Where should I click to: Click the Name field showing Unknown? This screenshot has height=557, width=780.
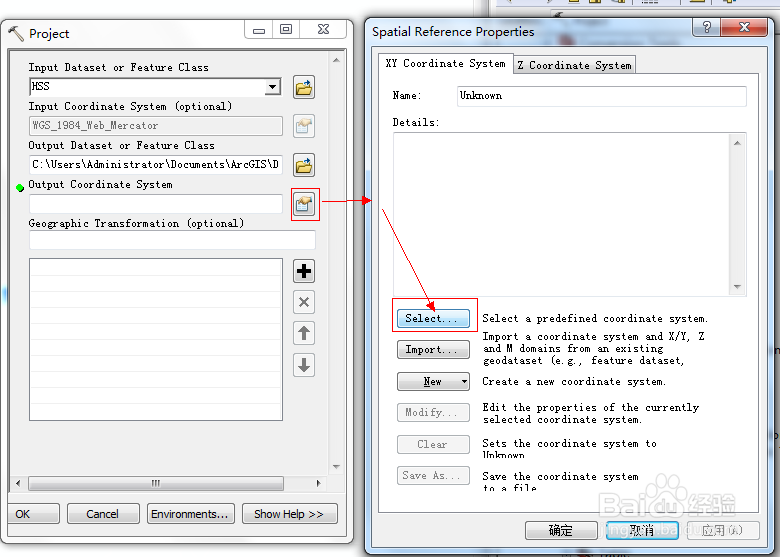[601, 96]
